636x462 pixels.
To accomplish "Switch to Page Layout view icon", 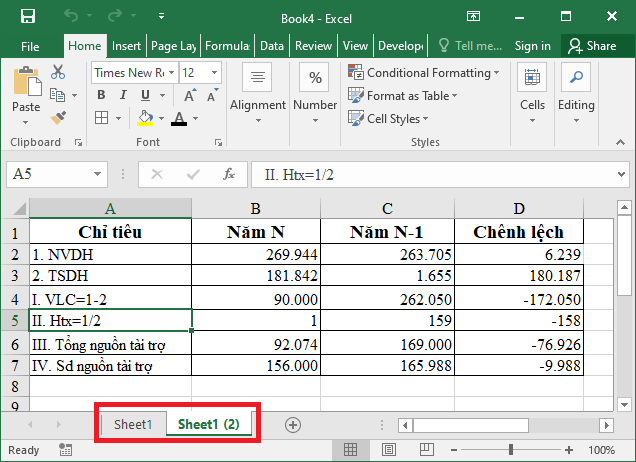I will [388, 451].
